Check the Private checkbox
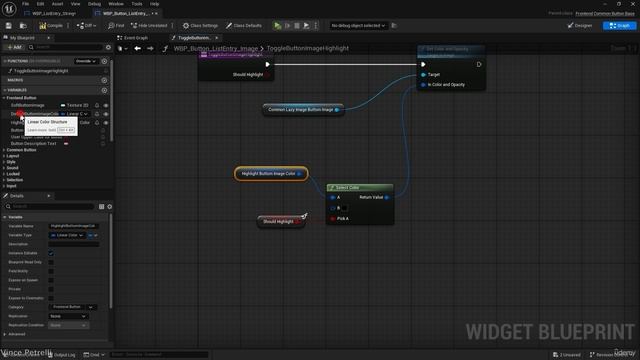This screenshot has width=640, height=360. (x=51, y=289)
